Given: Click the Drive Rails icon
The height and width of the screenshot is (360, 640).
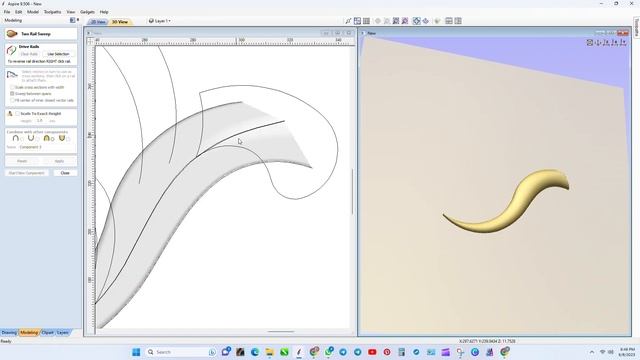Looking at the screenshot, I should tap(11, 50).
